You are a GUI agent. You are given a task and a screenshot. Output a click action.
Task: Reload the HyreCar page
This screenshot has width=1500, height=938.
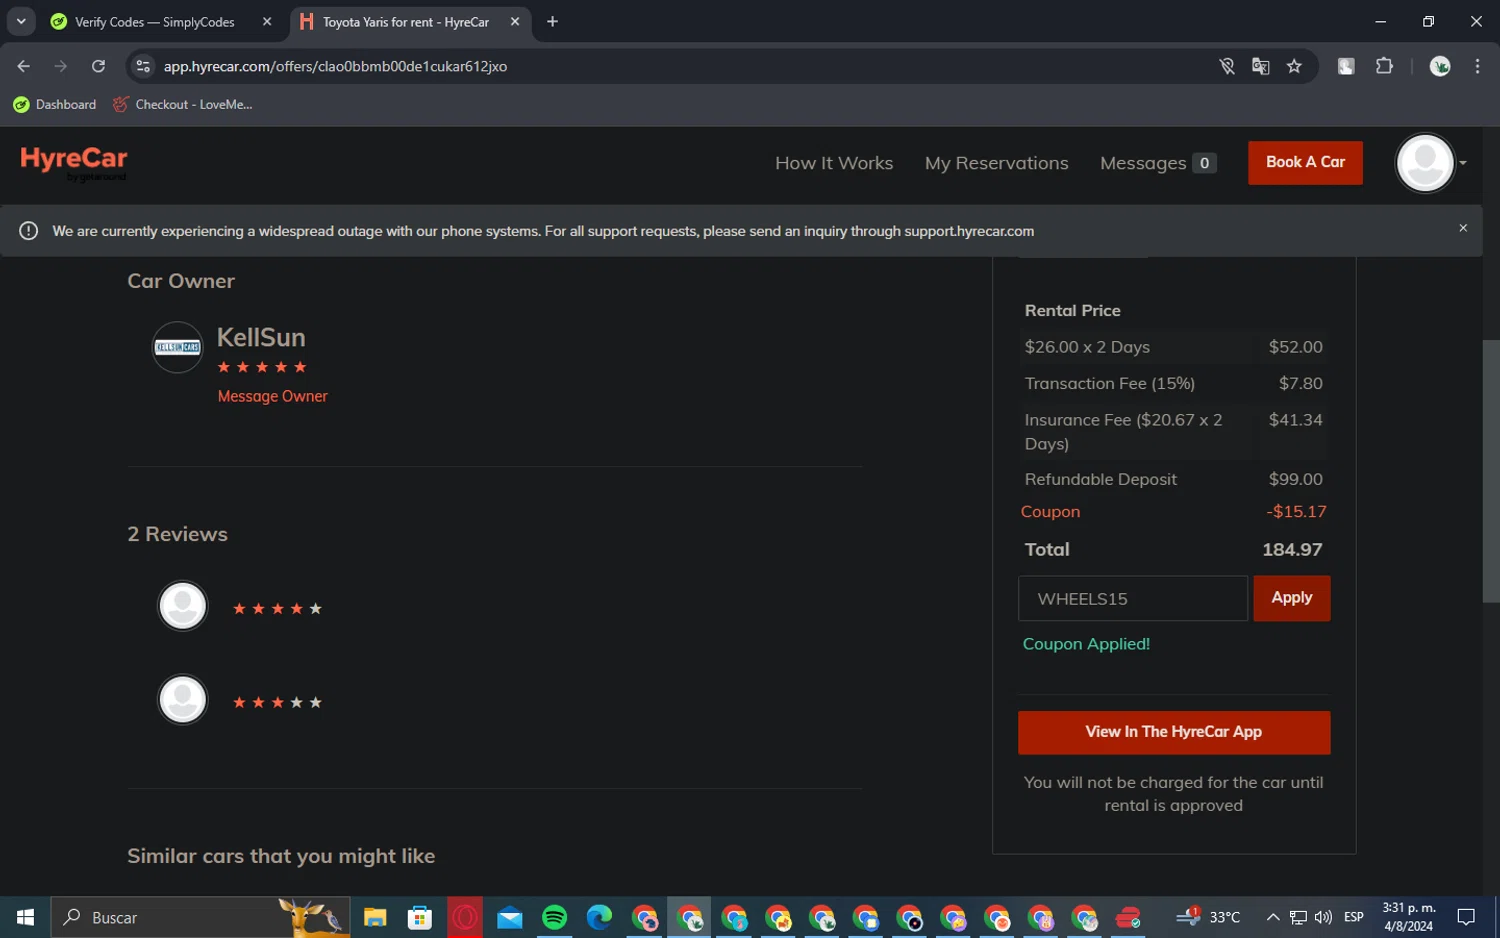(98, 66)
